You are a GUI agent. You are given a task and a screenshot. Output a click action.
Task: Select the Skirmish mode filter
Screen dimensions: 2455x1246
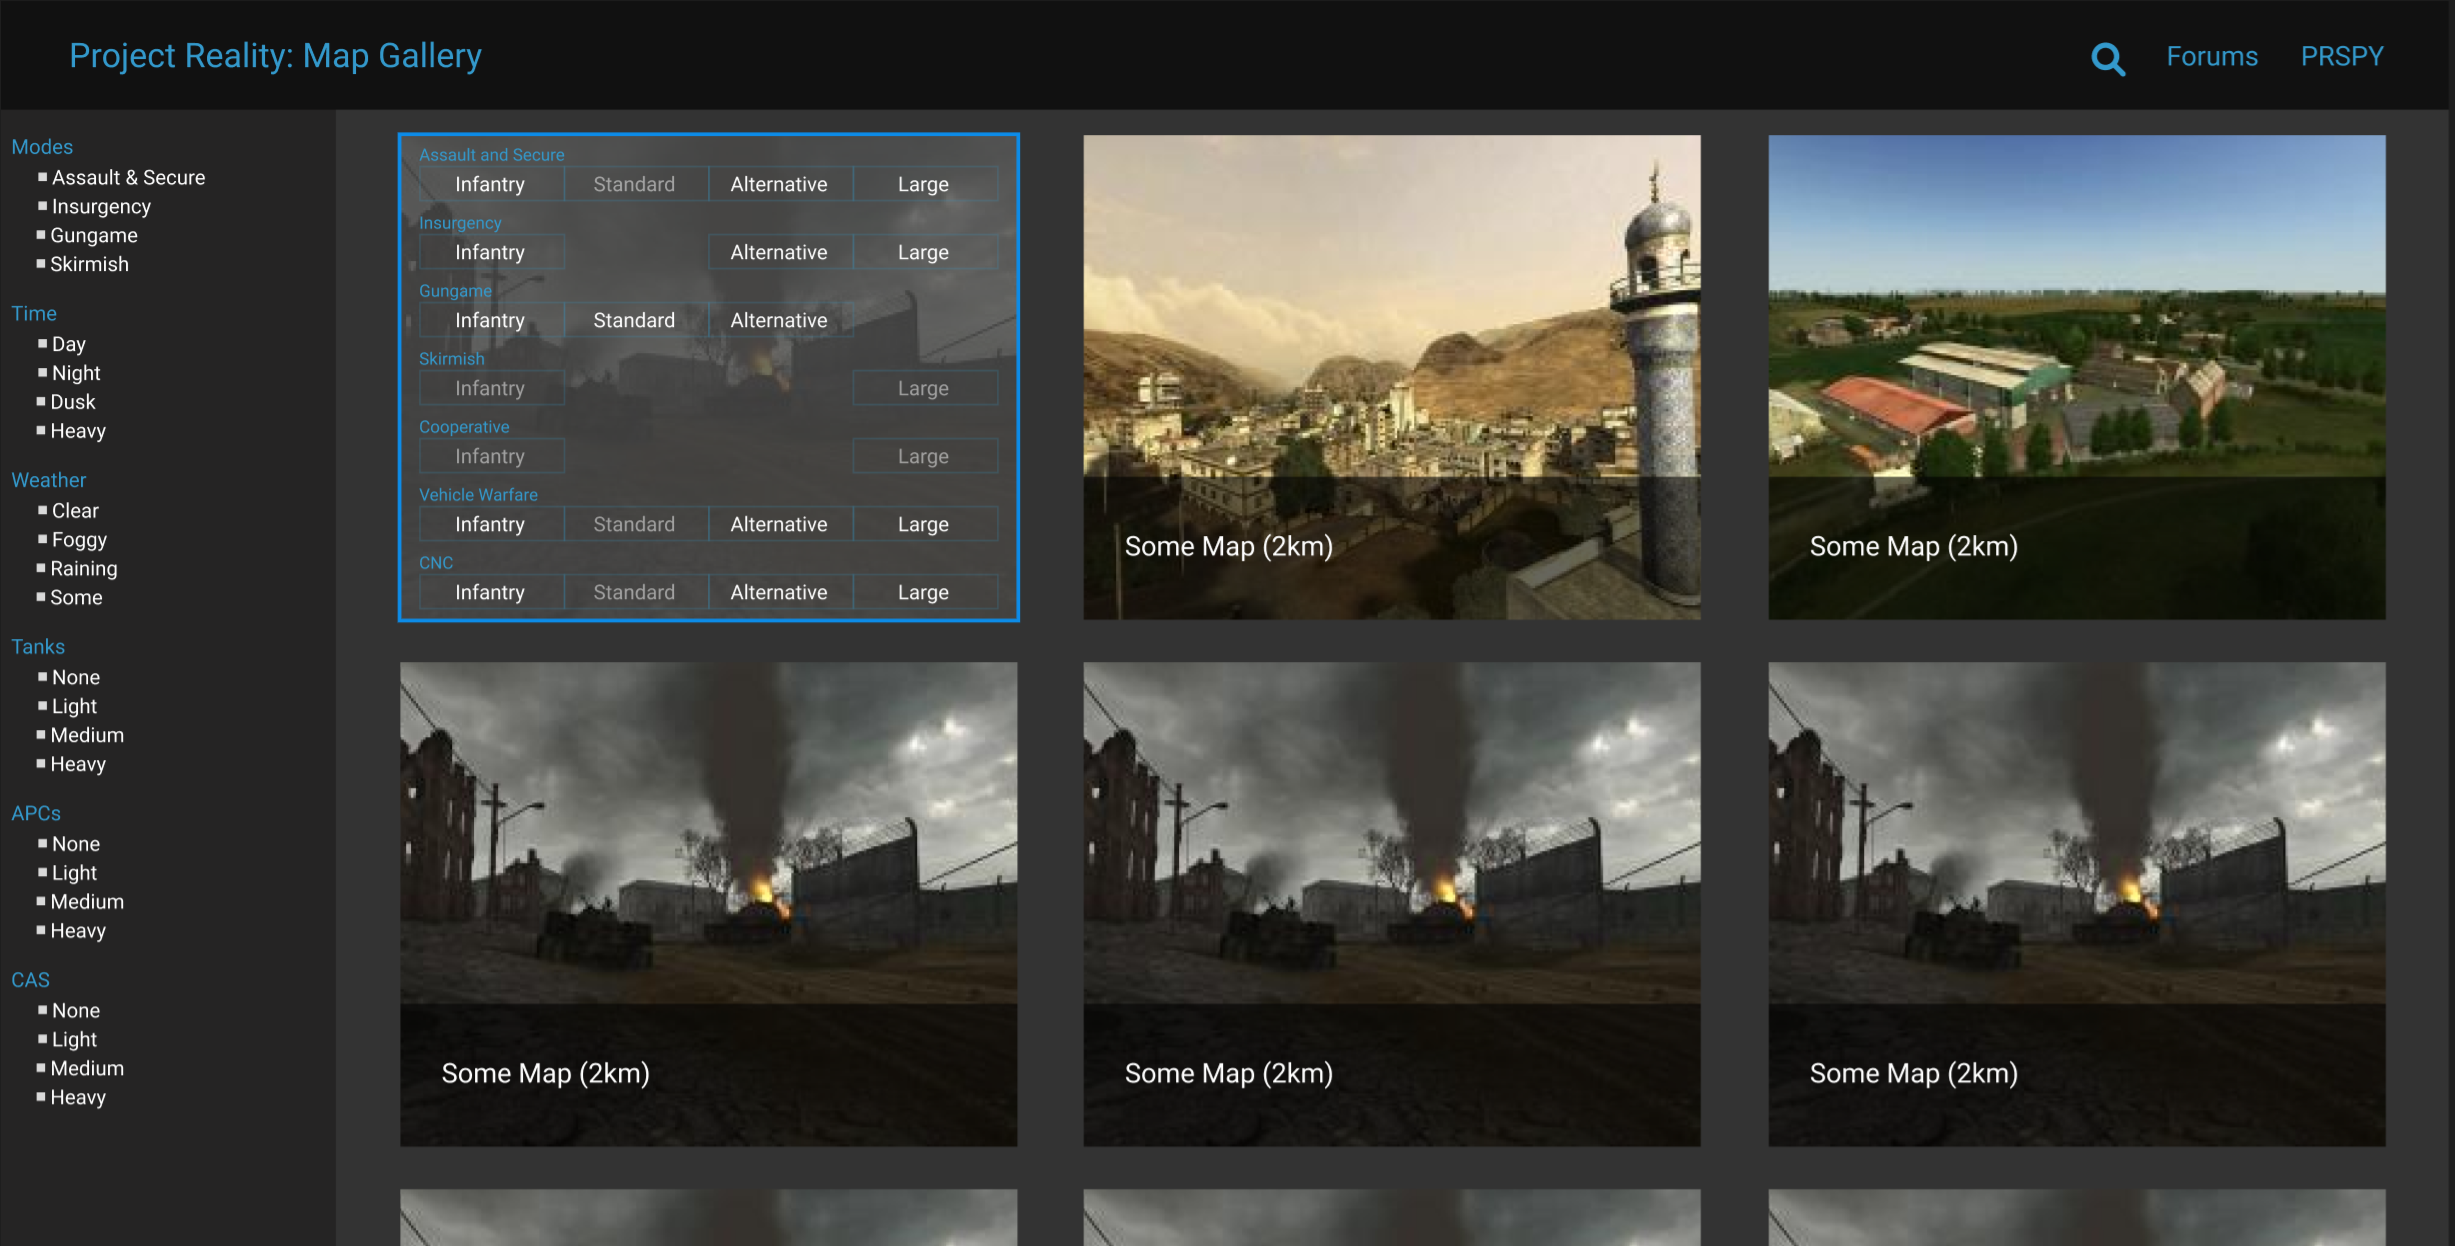89,265
